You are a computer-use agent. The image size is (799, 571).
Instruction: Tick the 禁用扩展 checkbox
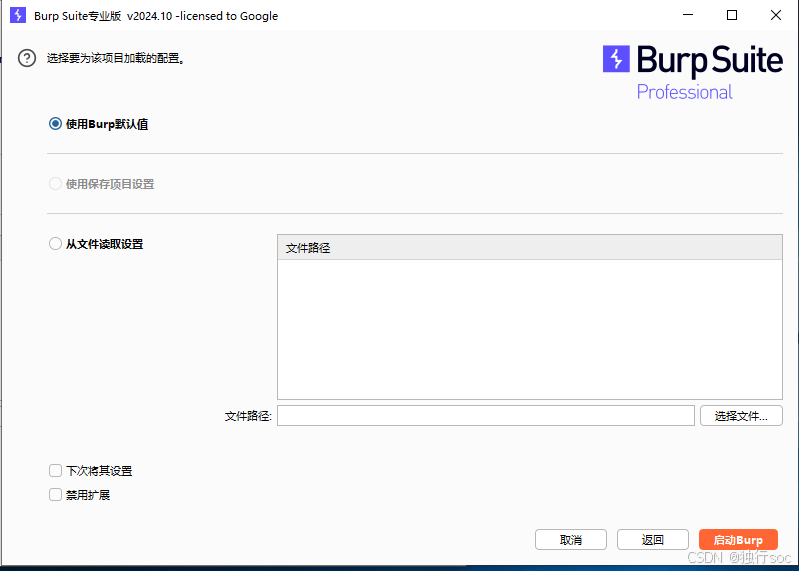(x=55, y=495)
